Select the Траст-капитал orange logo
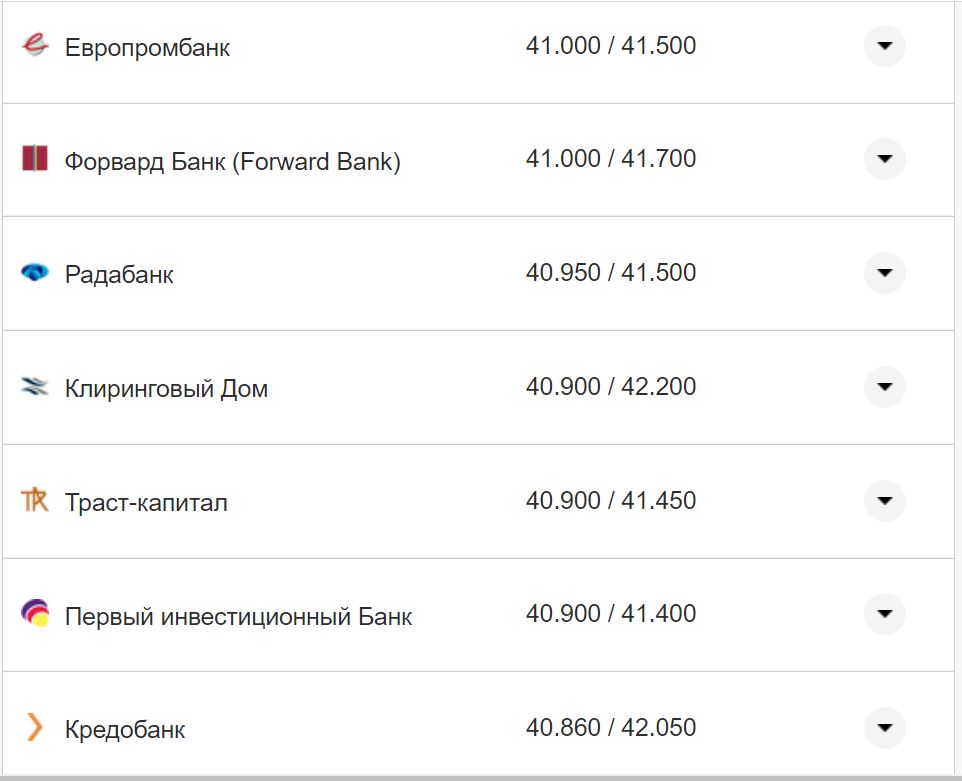This screenshot has height=781, width=962. [x=34, y=500]
